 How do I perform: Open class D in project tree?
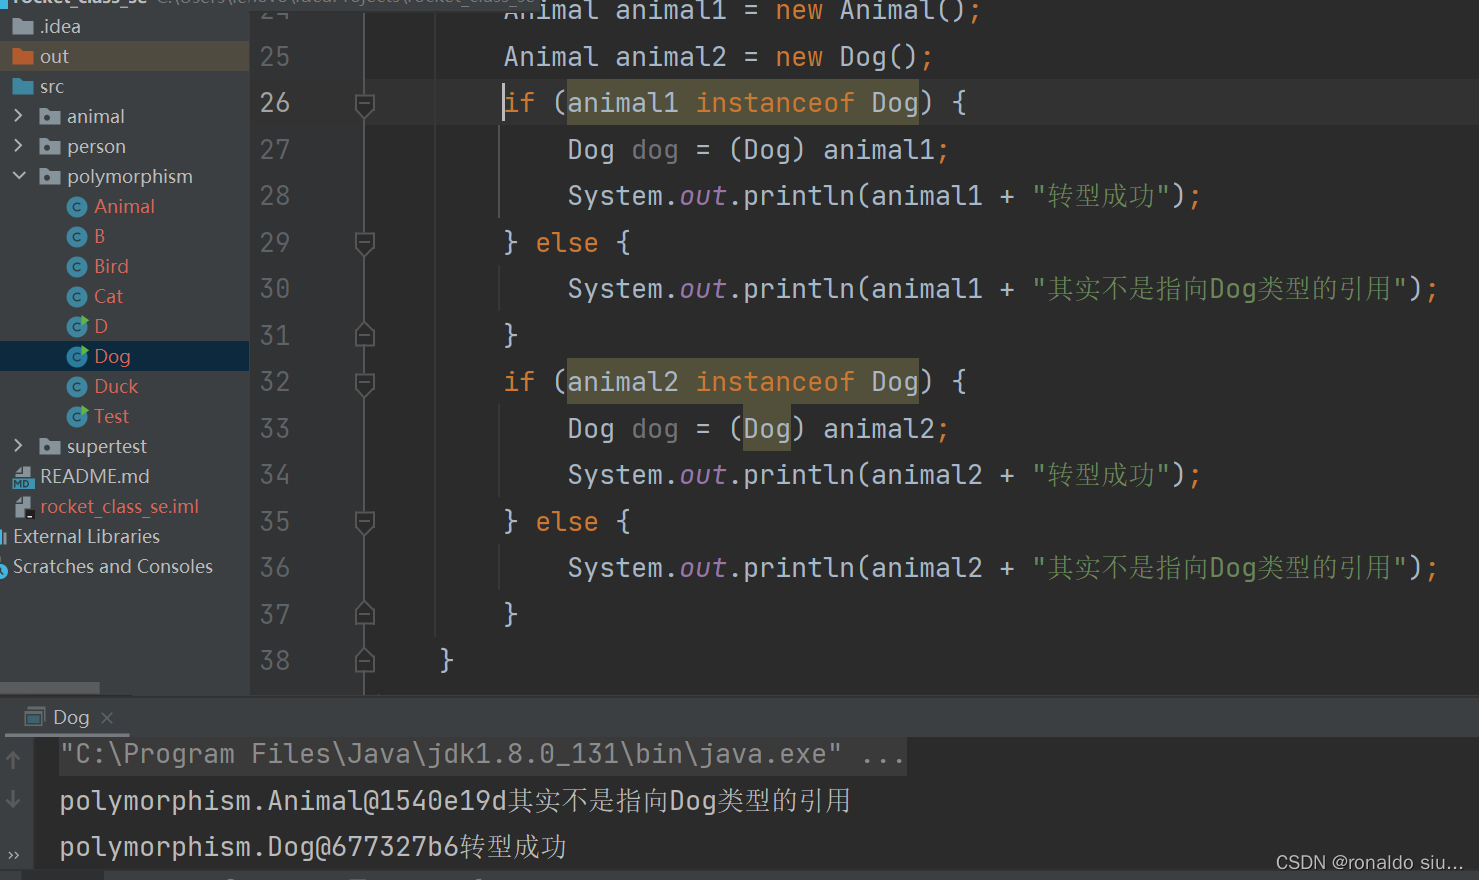pyautogui.click(x=100, y=326)
